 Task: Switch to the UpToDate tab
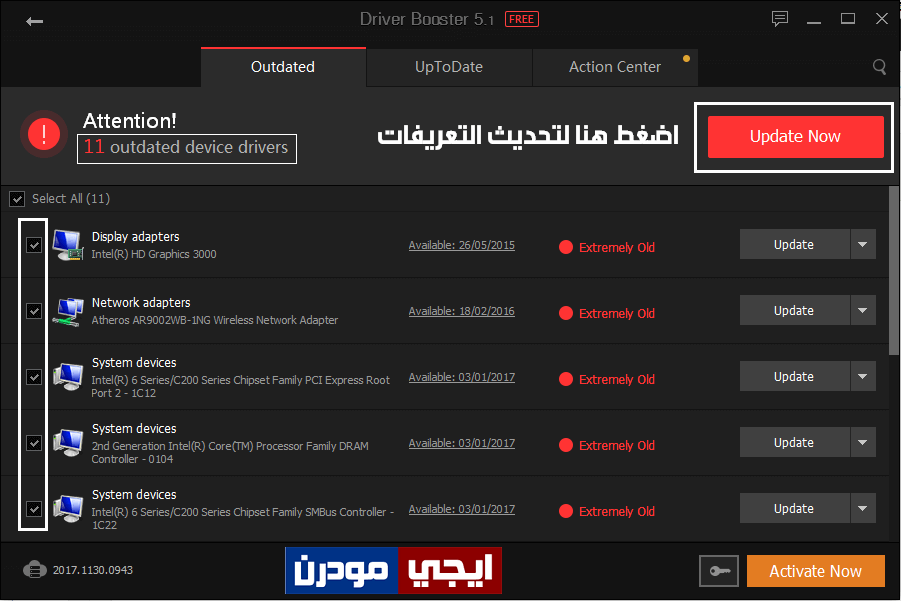[x=449, y=67]
